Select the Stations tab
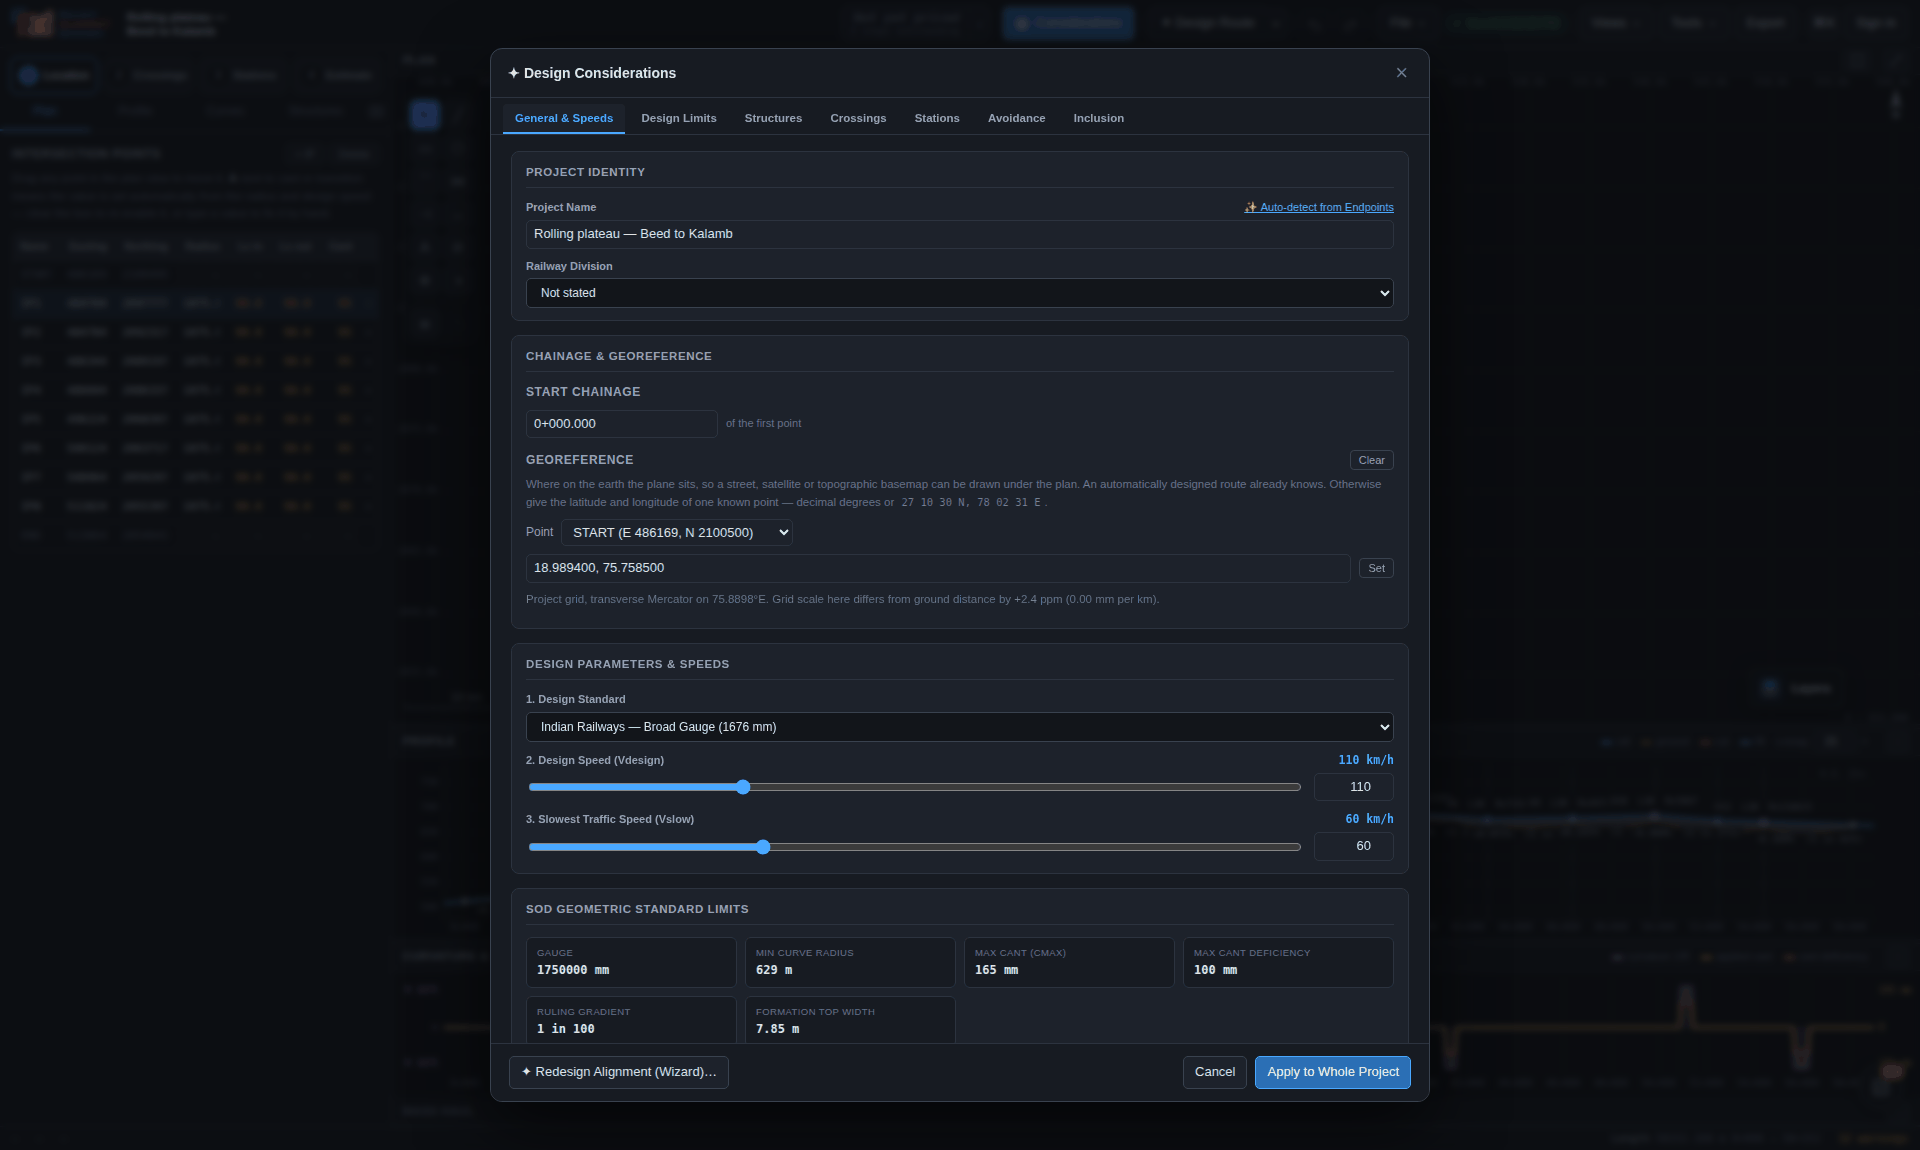This screenshot has height=1150, width=1920. tap(937, 118)
